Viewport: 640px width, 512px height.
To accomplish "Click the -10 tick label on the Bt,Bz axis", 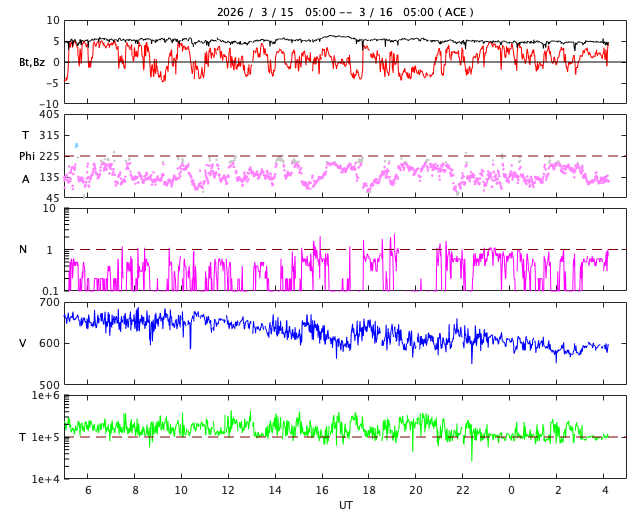I will 49,103.
